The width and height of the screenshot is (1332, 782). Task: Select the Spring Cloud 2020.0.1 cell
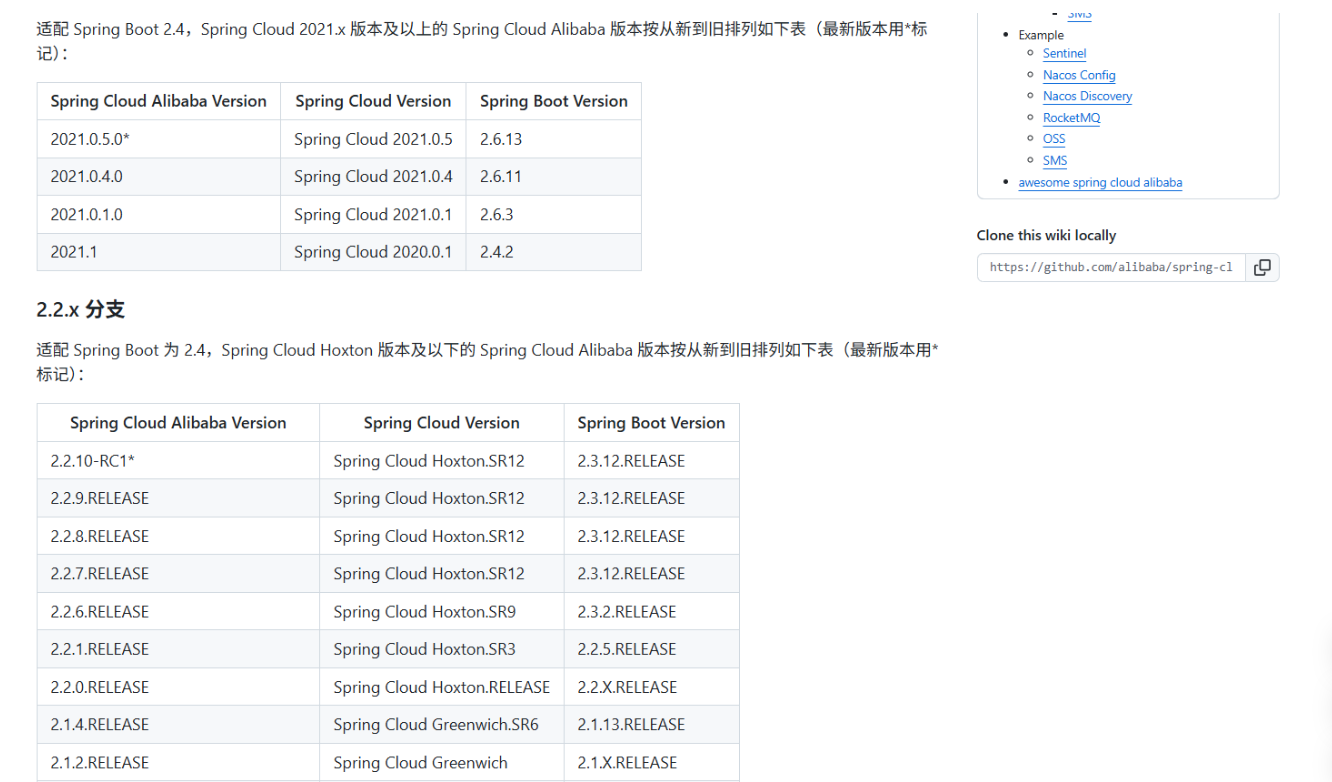click(373, 252)
